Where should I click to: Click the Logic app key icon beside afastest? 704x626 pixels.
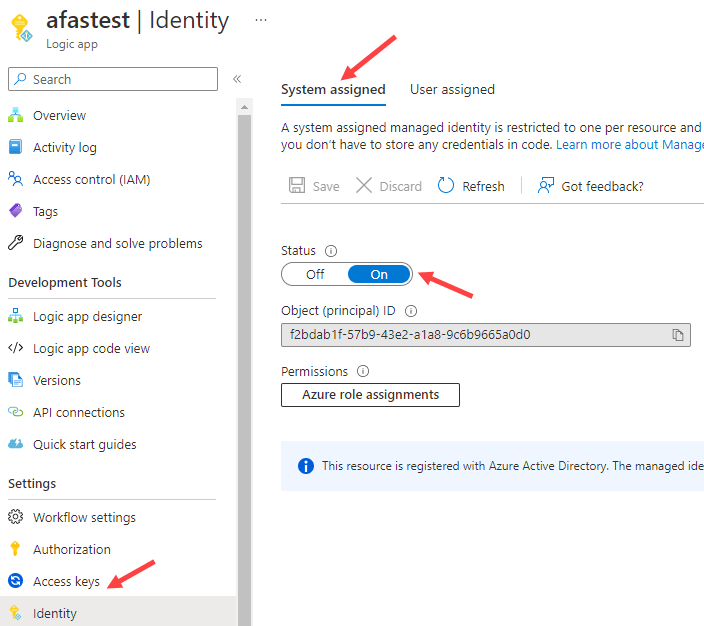point(21,28)
